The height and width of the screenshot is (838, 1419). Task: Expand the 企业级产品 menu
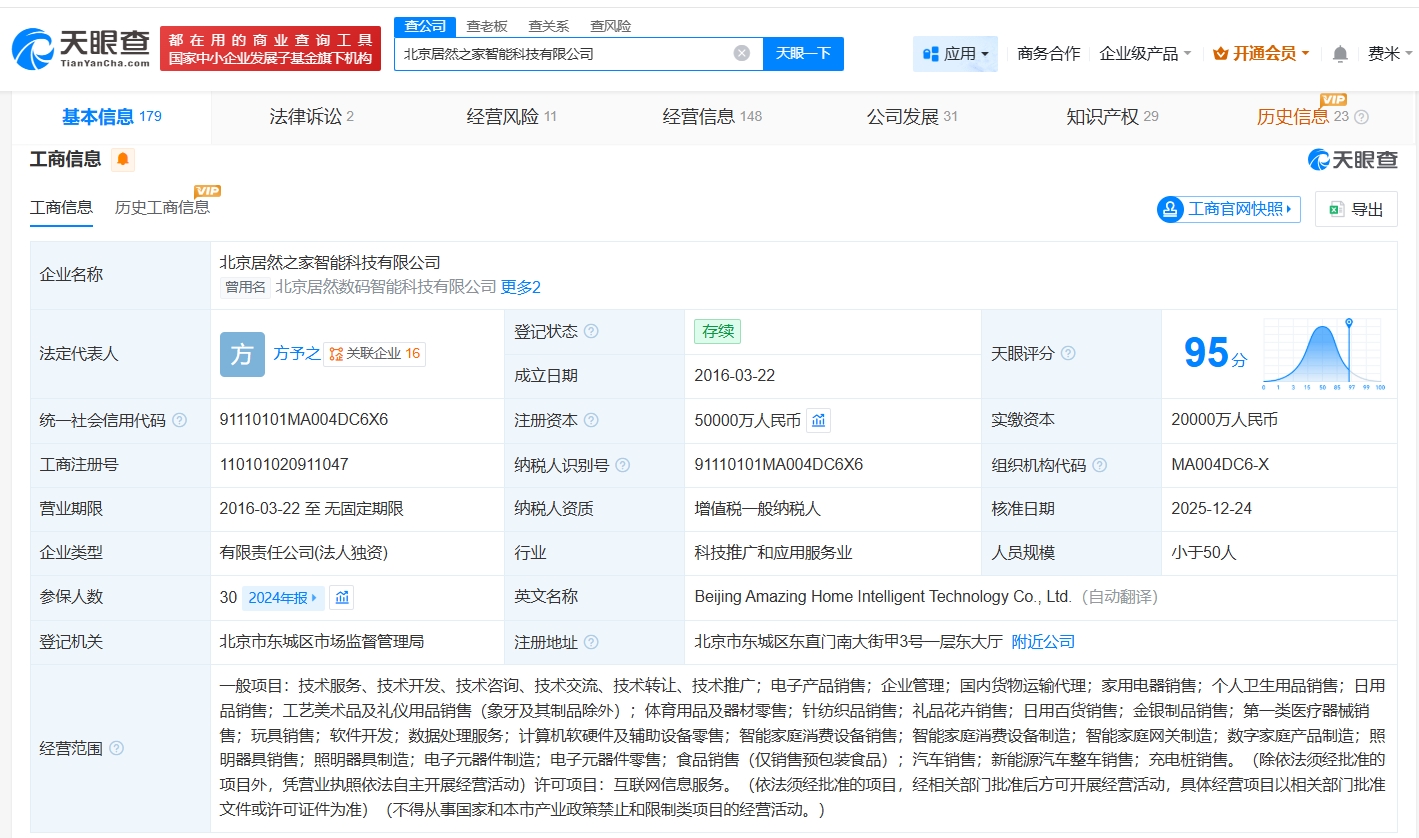1144,54
